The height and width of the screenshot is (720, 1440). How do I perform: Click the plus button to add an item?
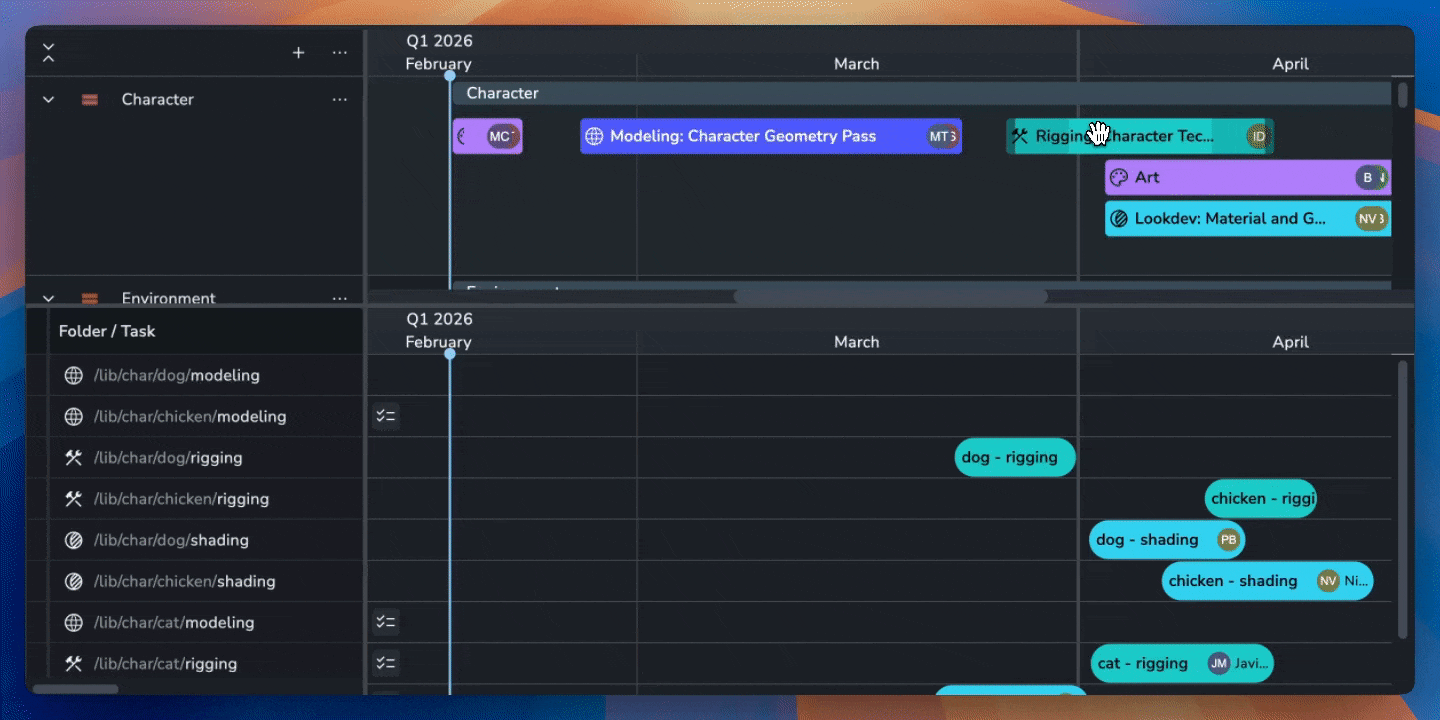click(298, 52)
